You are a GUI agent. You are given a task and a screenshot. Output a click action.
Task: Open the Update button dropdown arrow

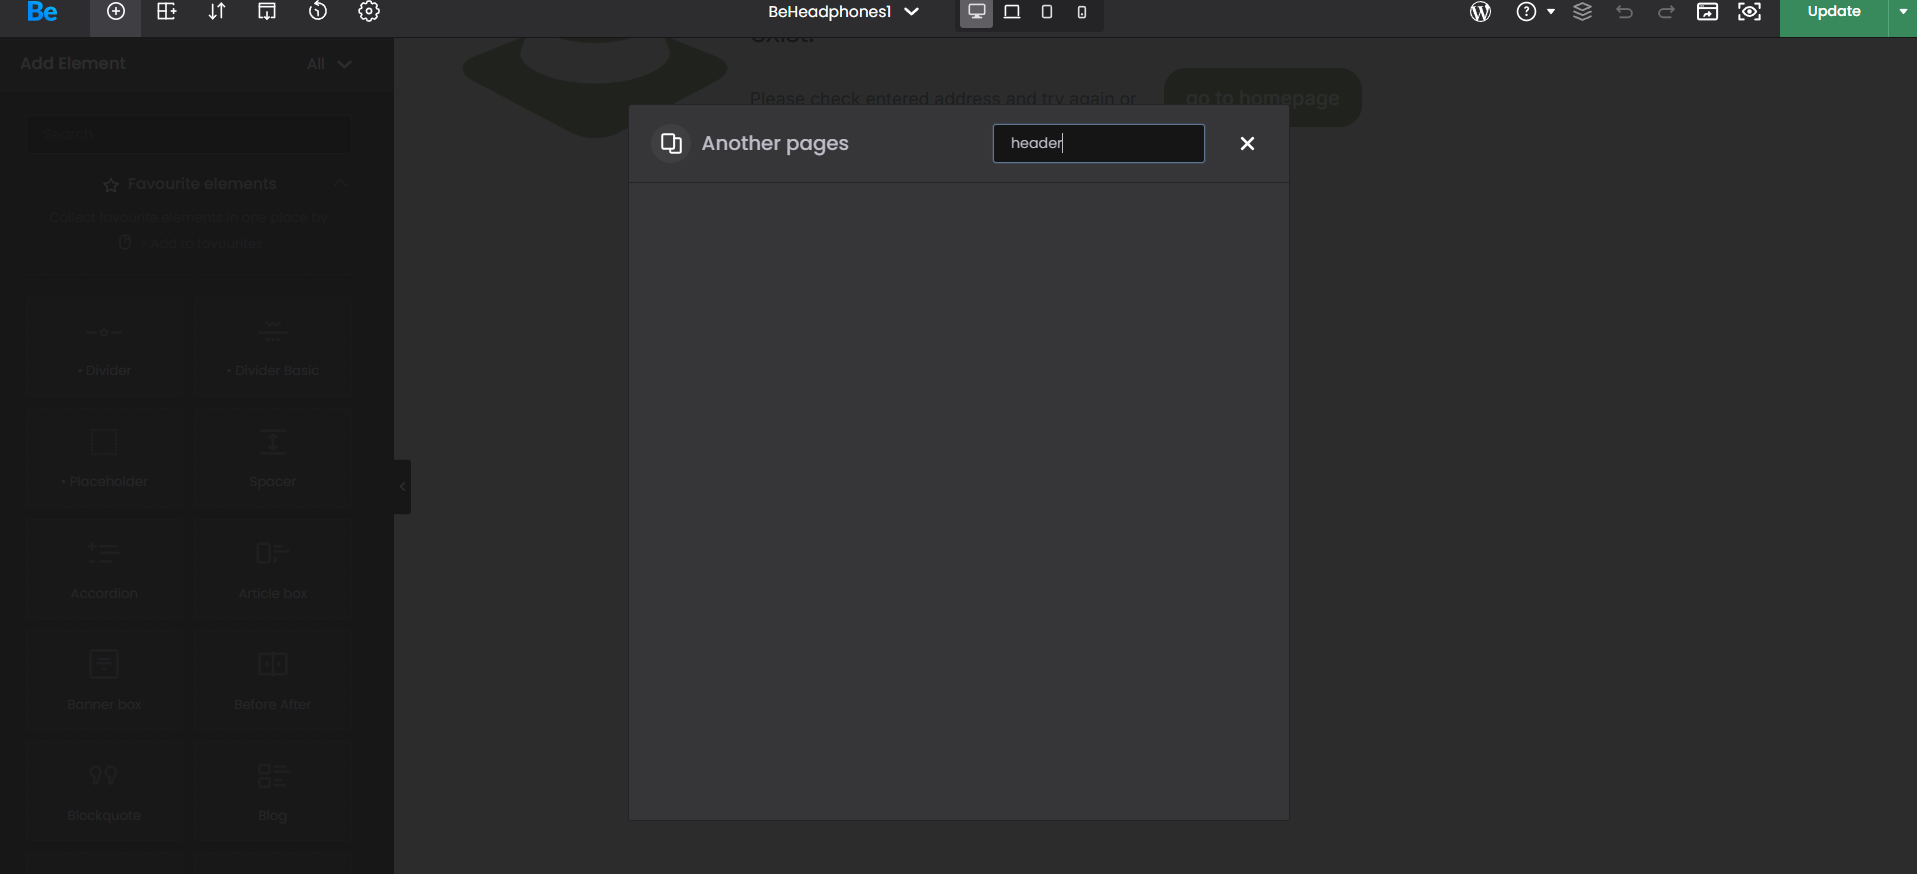coord(1902,12)
